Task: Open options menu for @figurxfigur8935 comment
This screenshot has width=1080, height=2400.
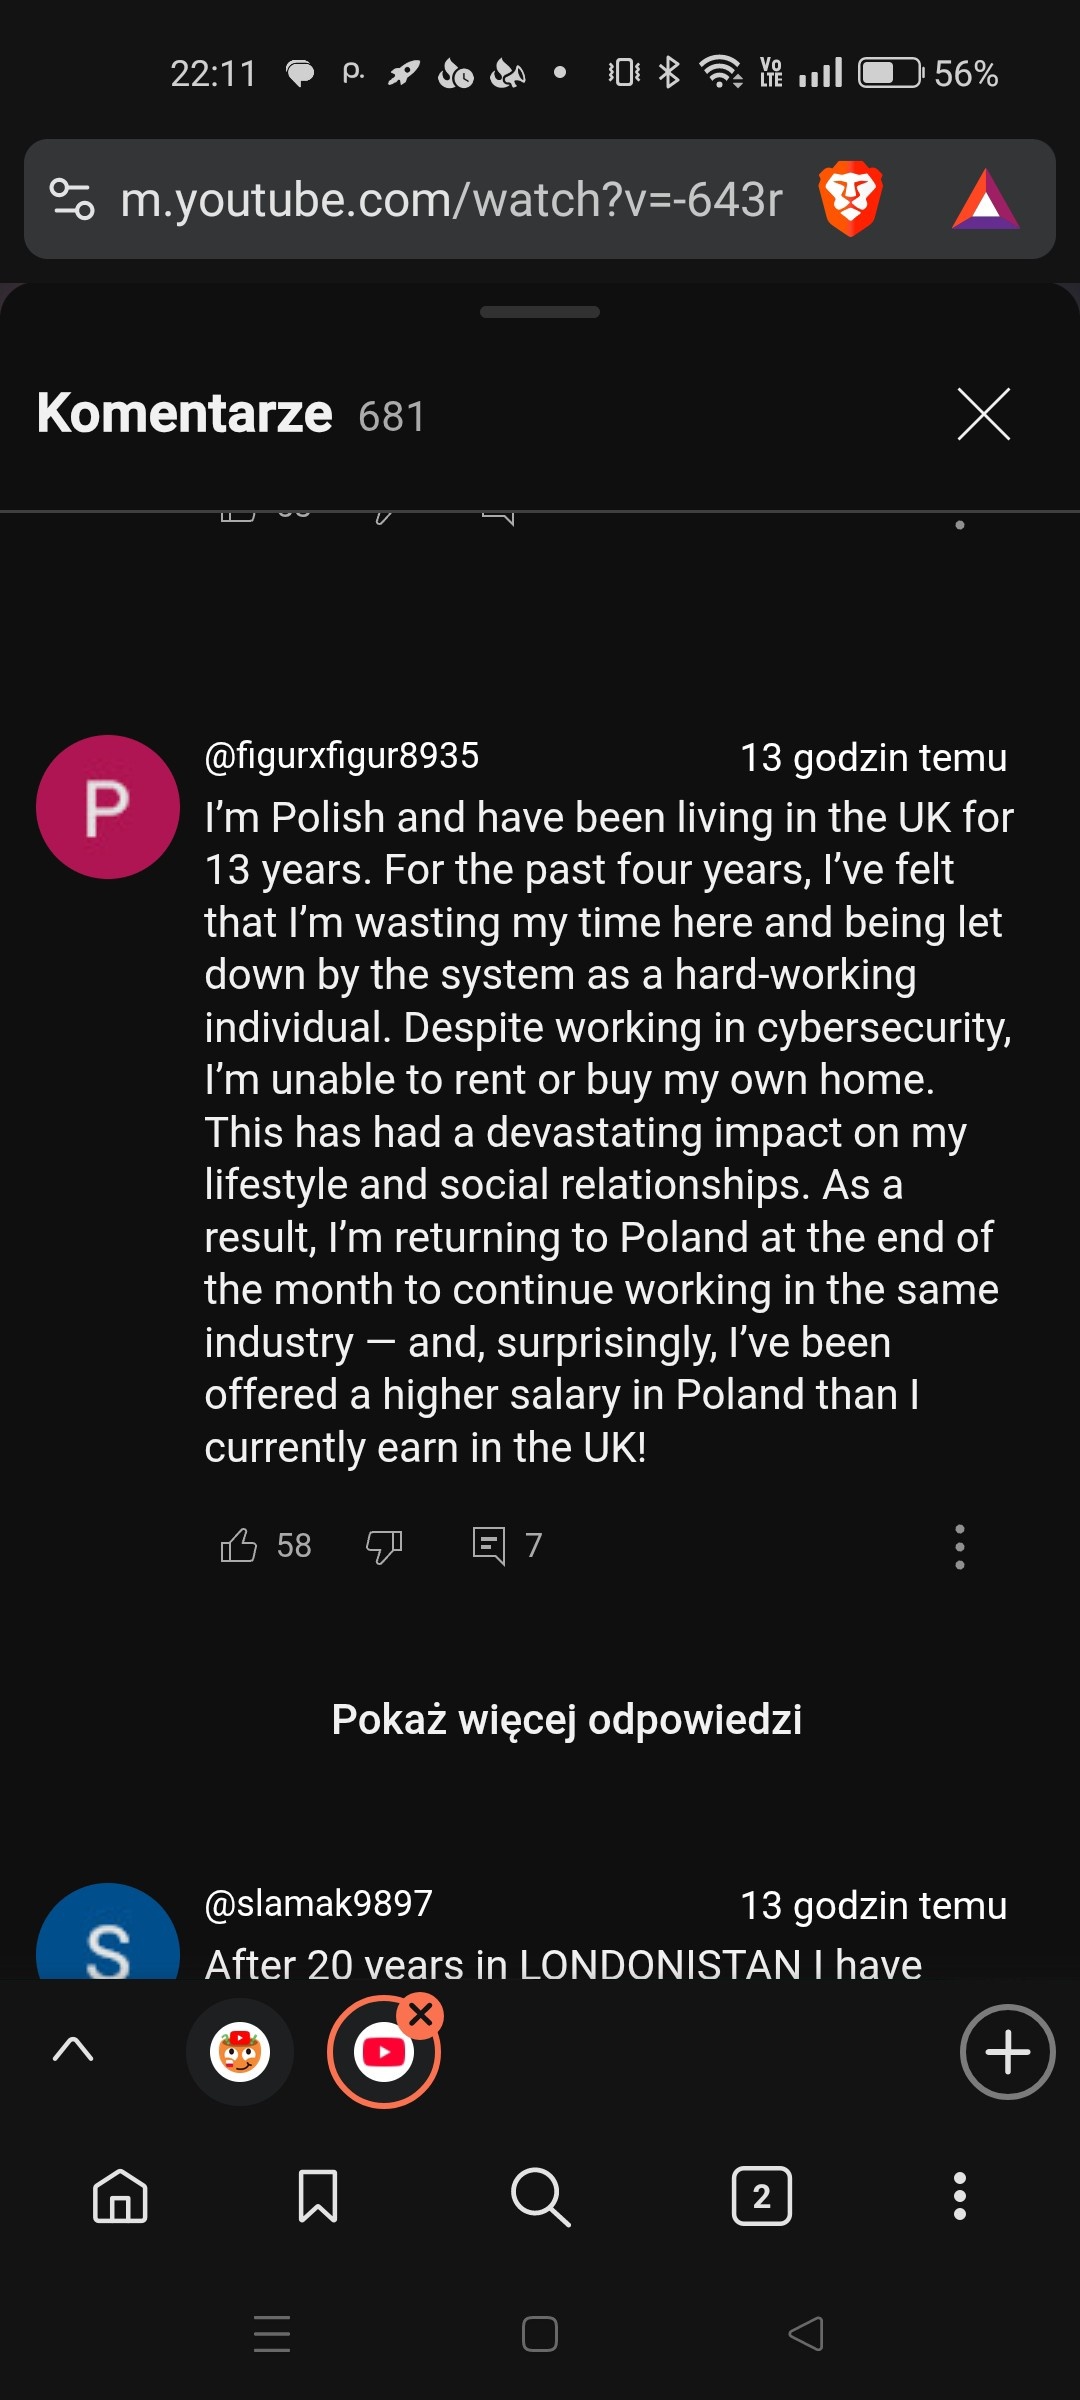Action: [959, 1546]
